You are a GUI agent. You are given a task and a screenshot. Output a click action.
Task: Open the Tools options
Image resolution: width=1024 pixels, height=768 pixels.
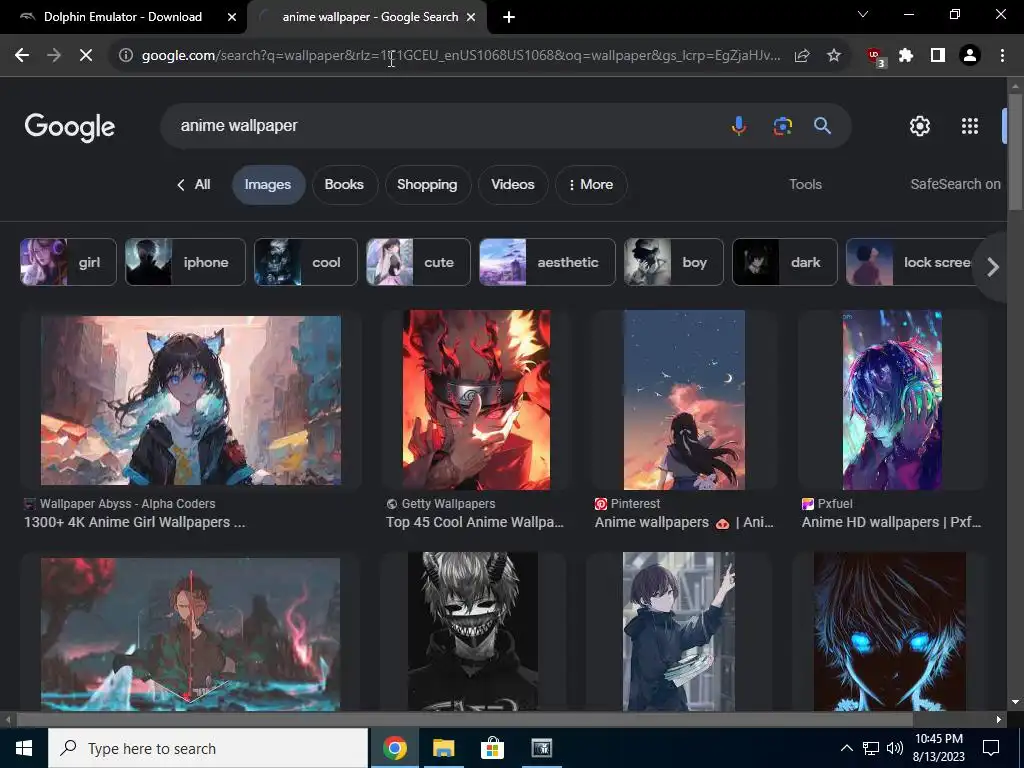coord(805,185)
